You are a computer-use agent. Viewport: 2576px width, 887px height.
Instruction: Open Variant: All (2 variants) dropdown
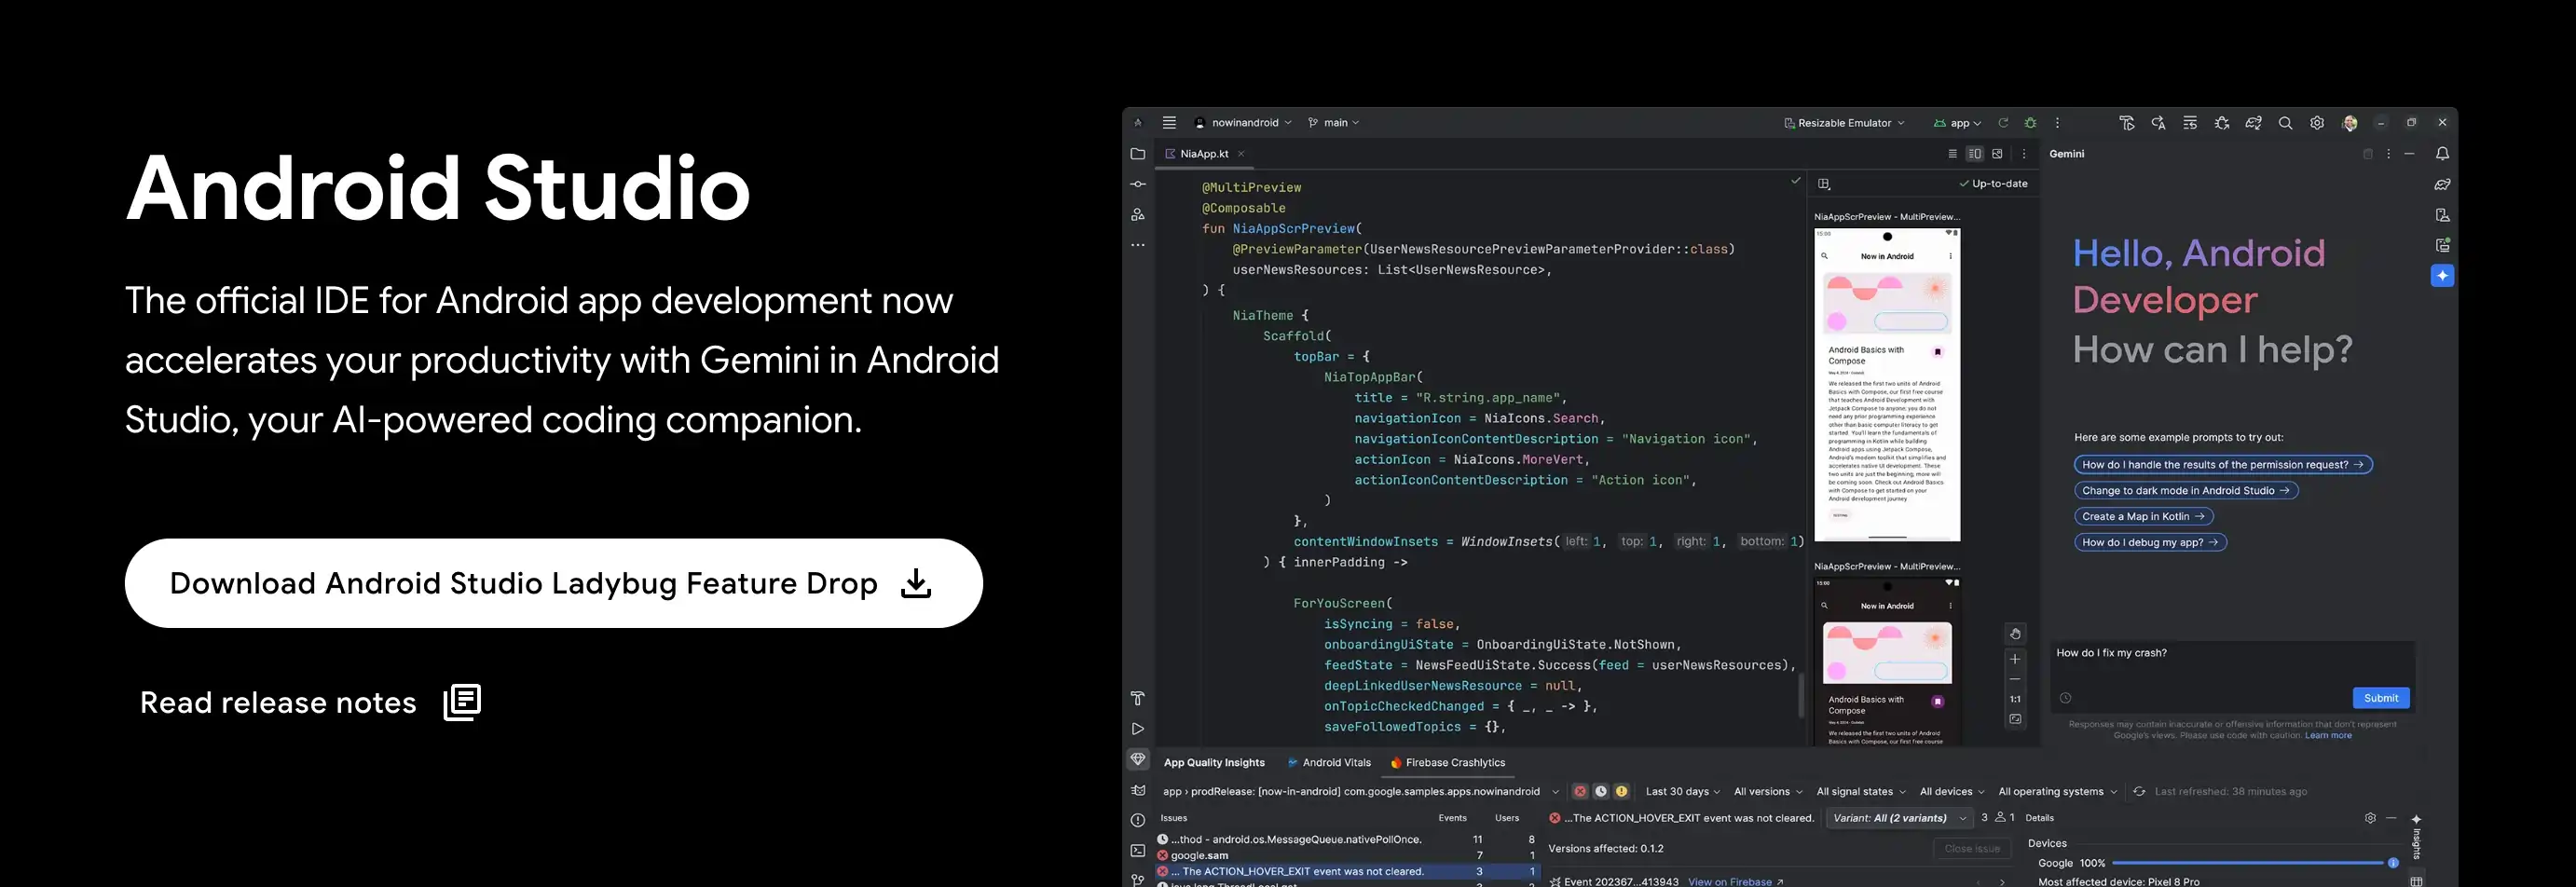tap(1899, 818)
